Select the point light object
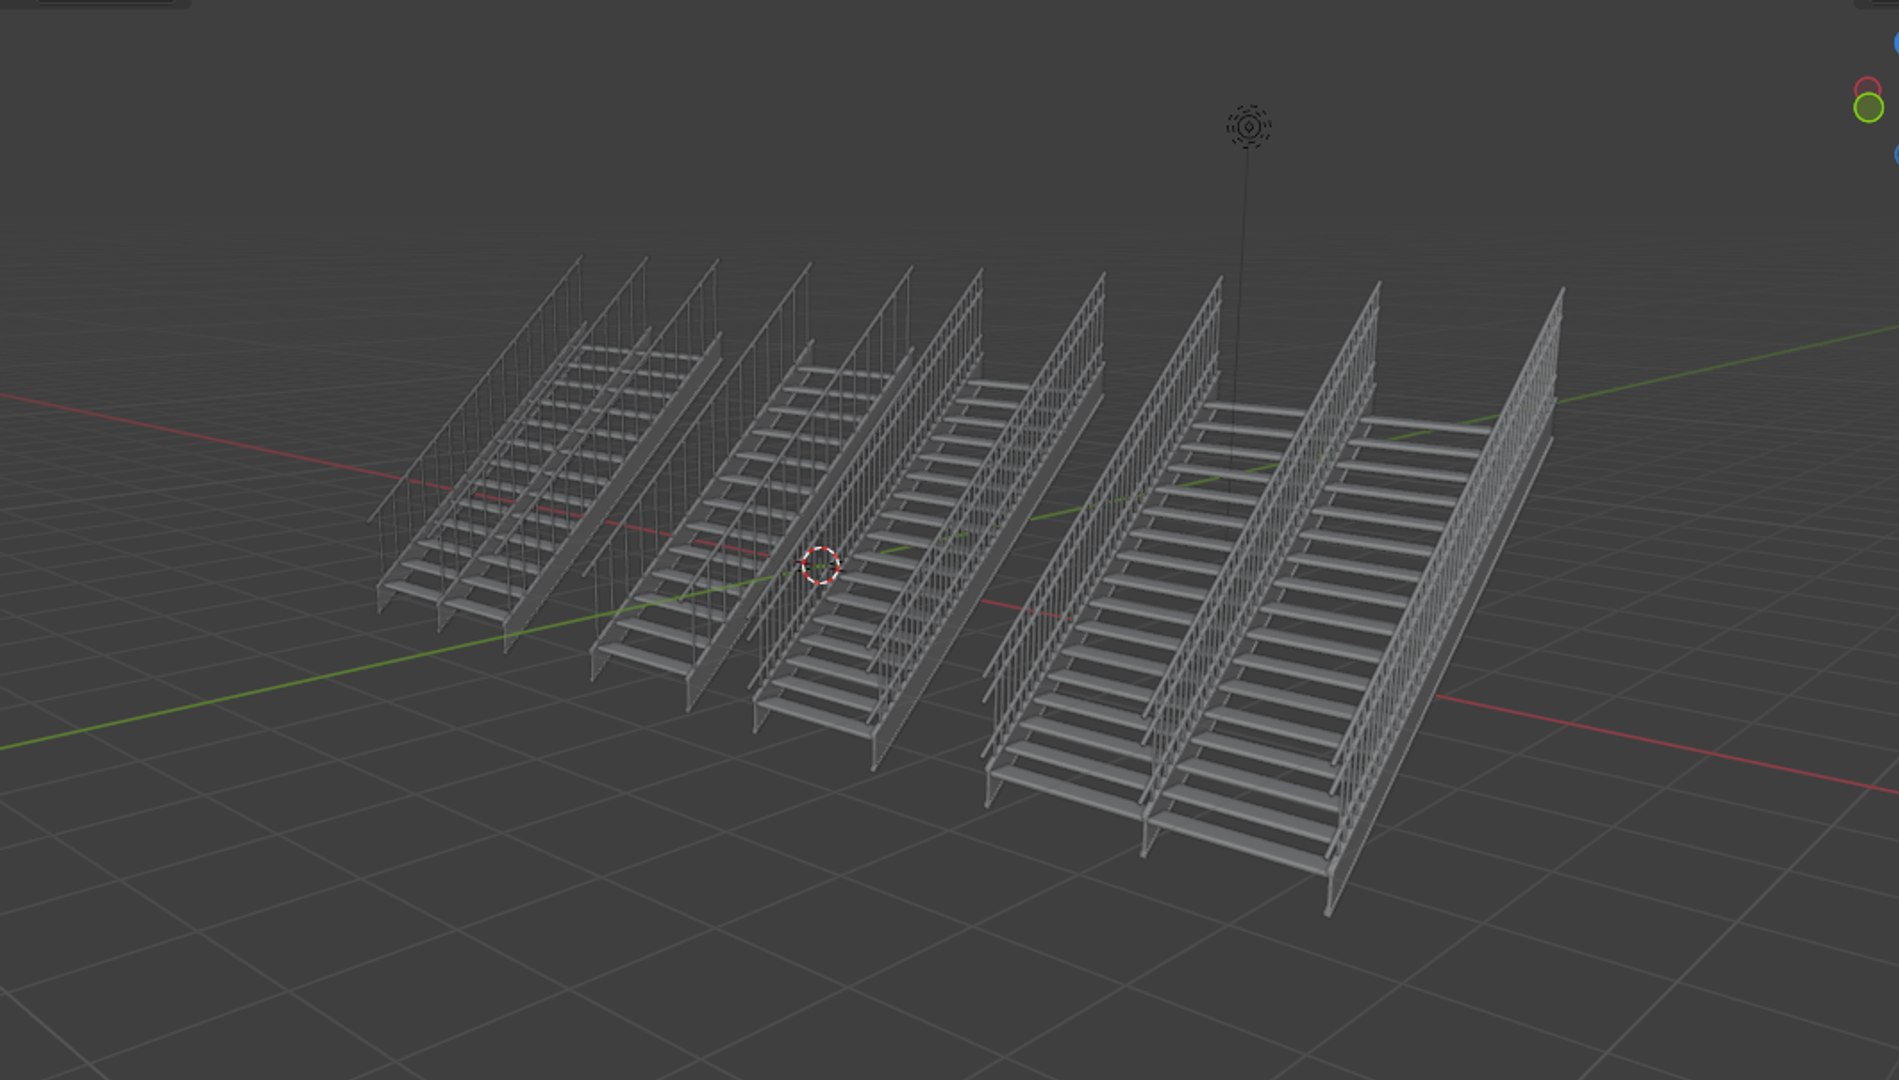1899x1080 pixels. pos(1248,127)
